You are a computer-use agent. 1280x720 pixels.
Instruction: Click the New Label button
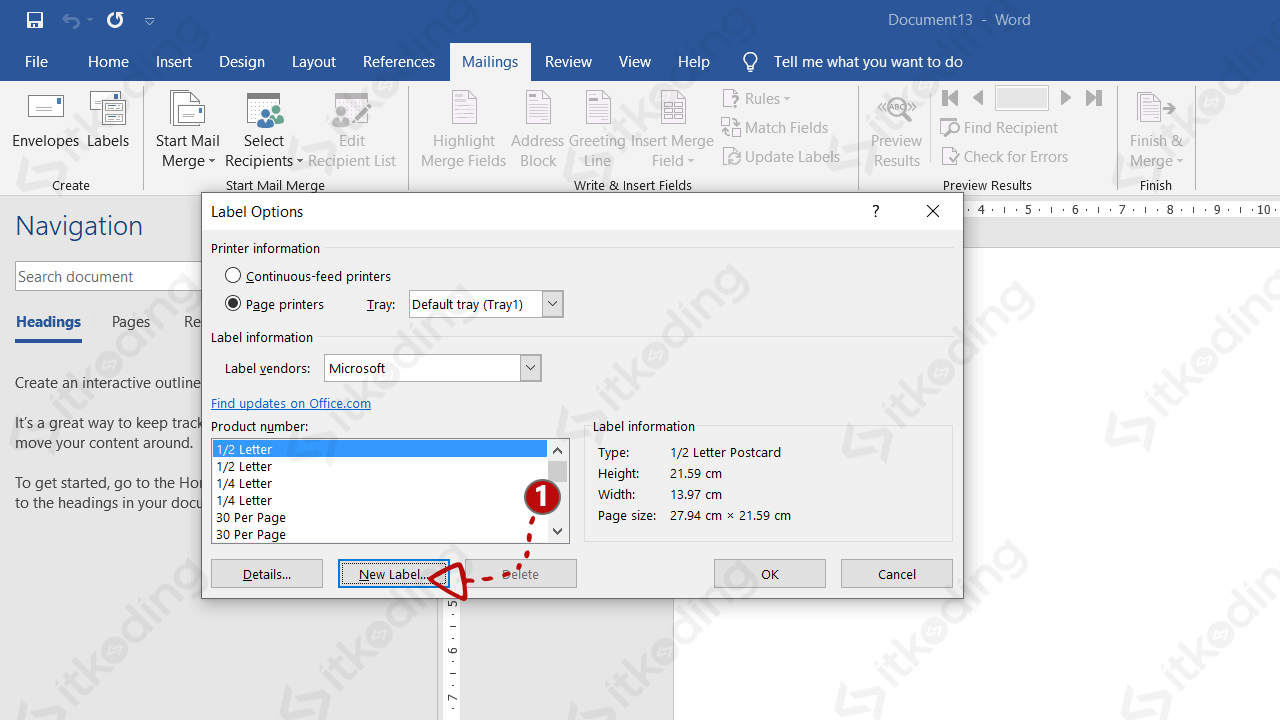click(393, 574)
